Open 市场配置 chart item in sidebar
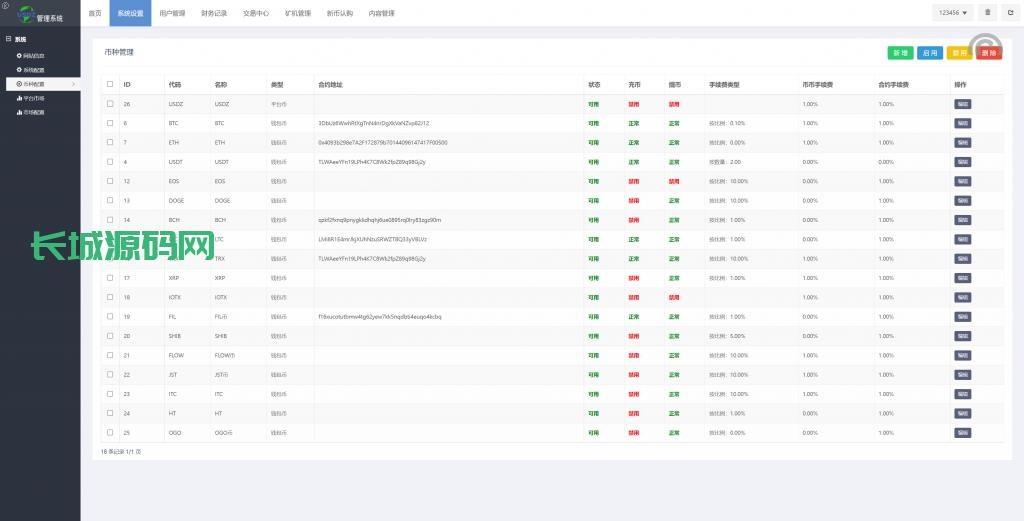Screen dimensions: 1024x521 (32, 112)
